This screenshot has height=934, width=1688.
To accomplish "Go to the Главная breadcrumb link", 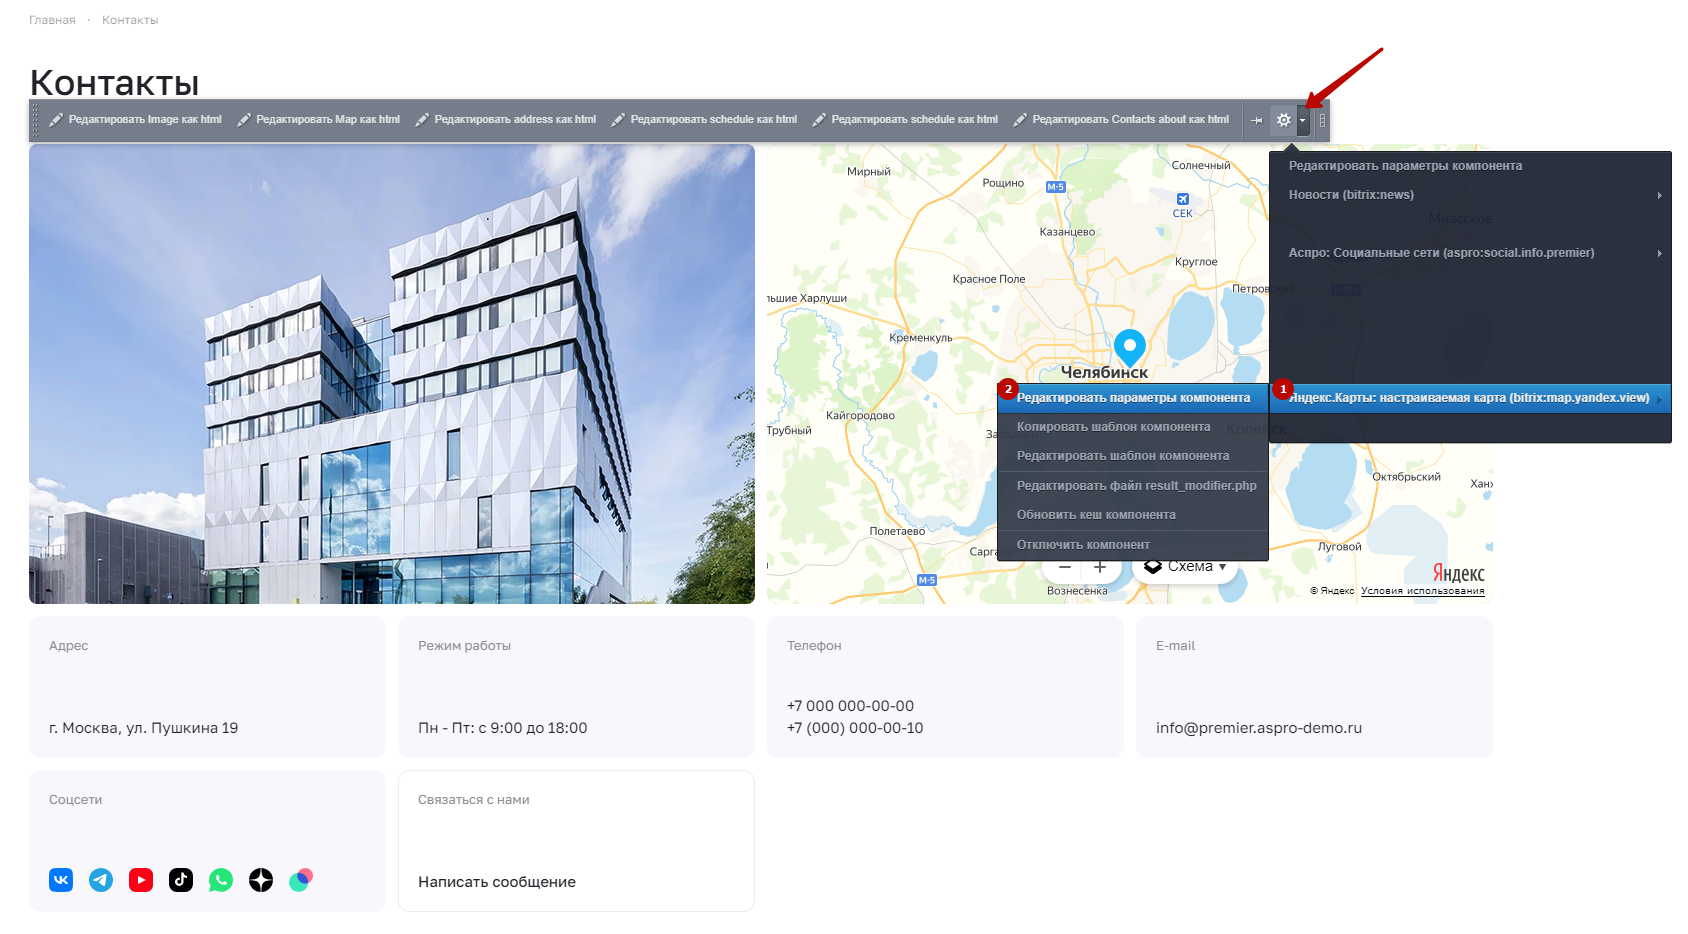I will pyautogui.click(x=52, y=20).
